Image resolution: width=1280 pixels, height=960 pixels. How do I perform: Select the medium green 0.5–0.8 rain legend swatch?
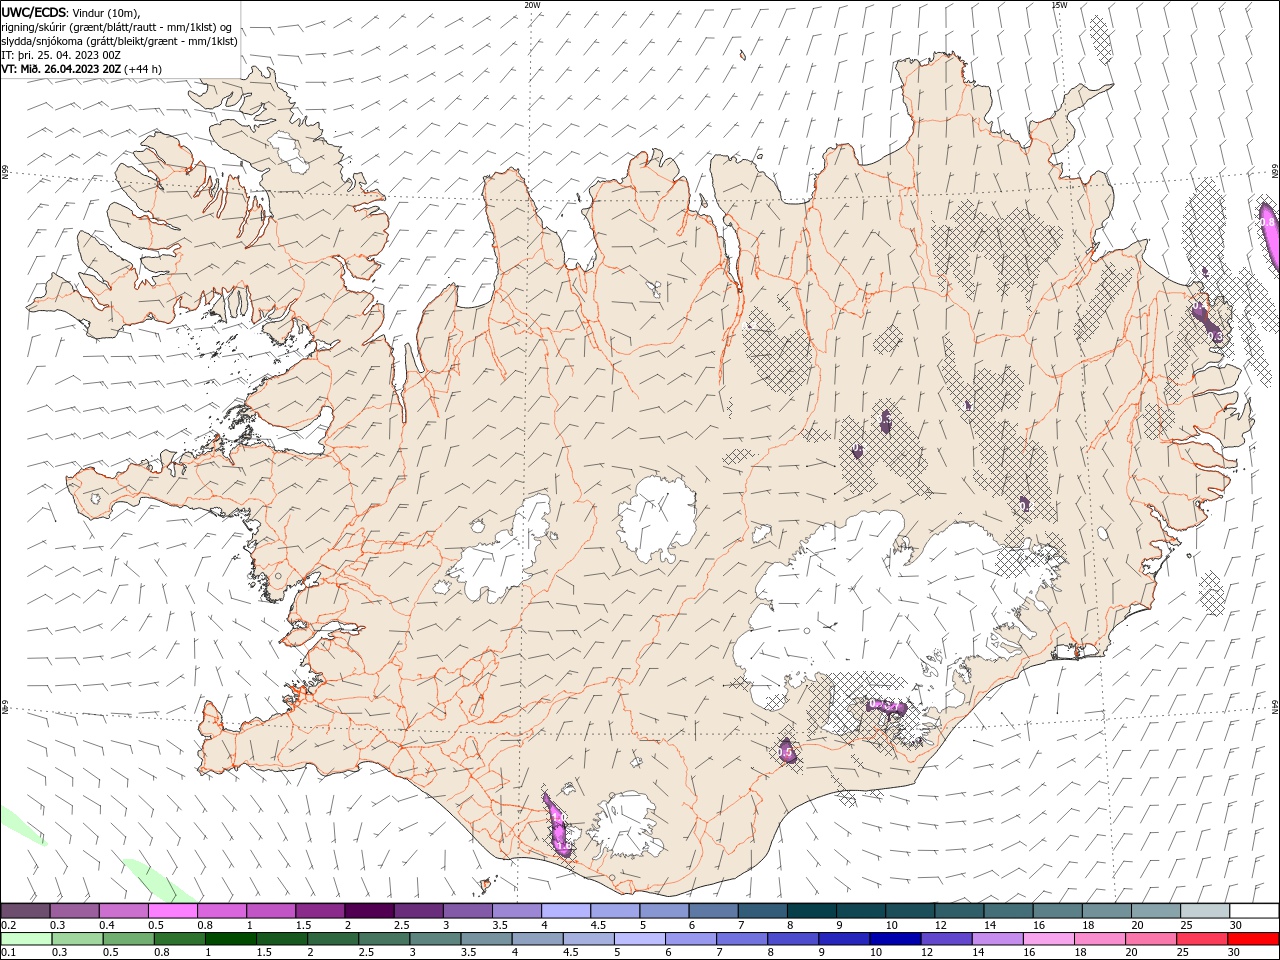126,939
